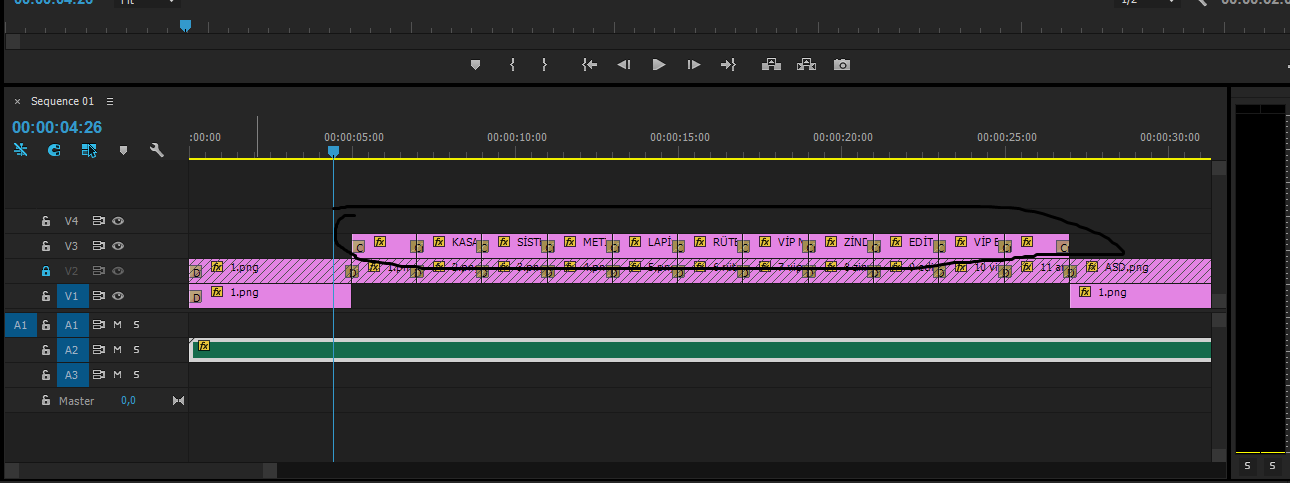Hide track V4 using the eye icon

118,221
